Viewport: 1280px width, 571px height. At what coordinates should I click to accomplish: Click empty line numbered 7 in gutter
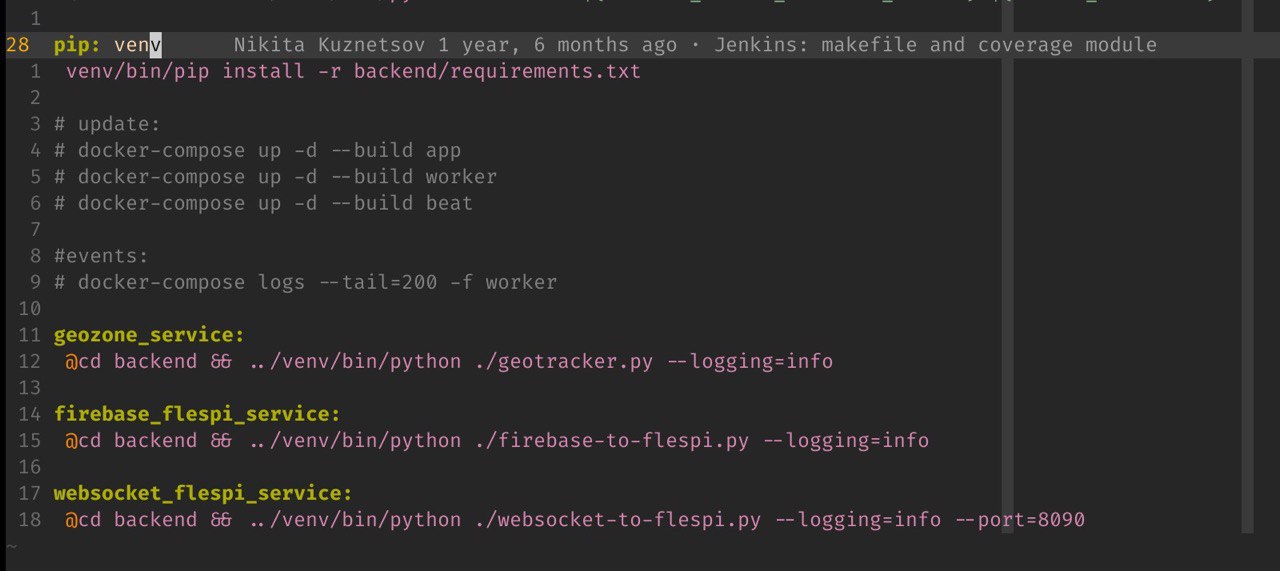(x=35, y=230)
